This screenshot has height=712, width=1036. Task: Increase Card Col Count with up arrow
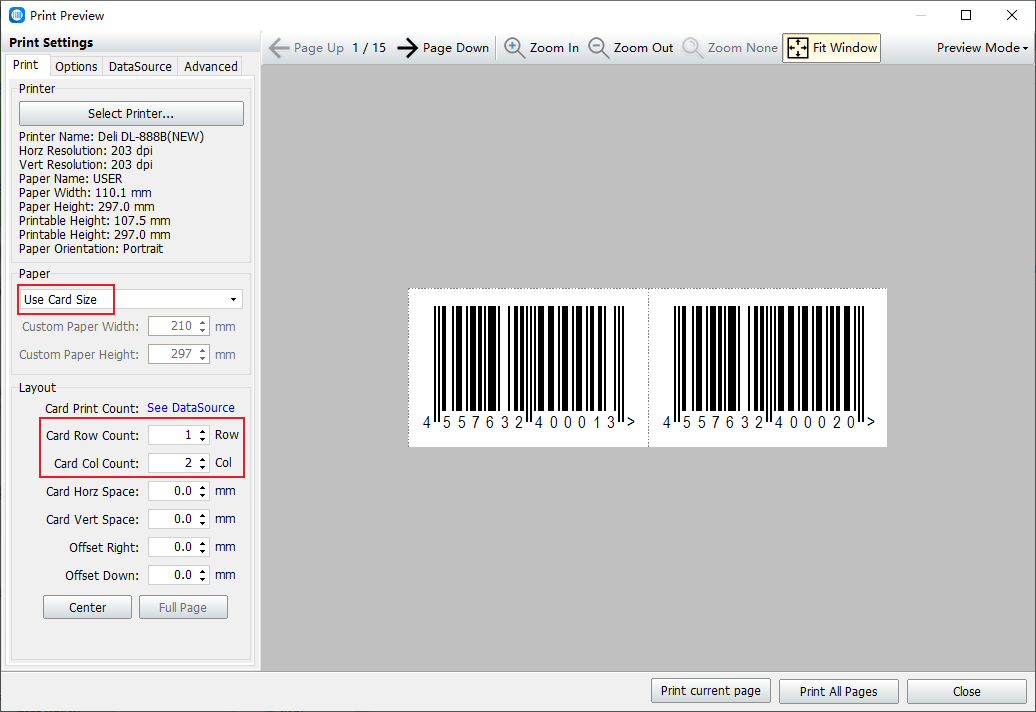[x=203, y=459]
